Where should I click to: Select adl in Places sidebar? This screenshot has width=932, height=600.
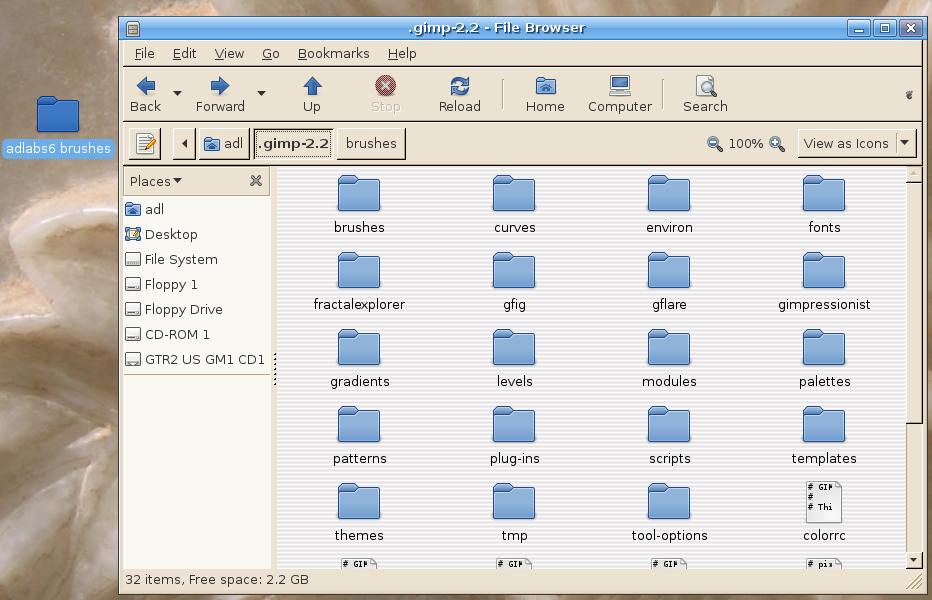pos(197,209)
